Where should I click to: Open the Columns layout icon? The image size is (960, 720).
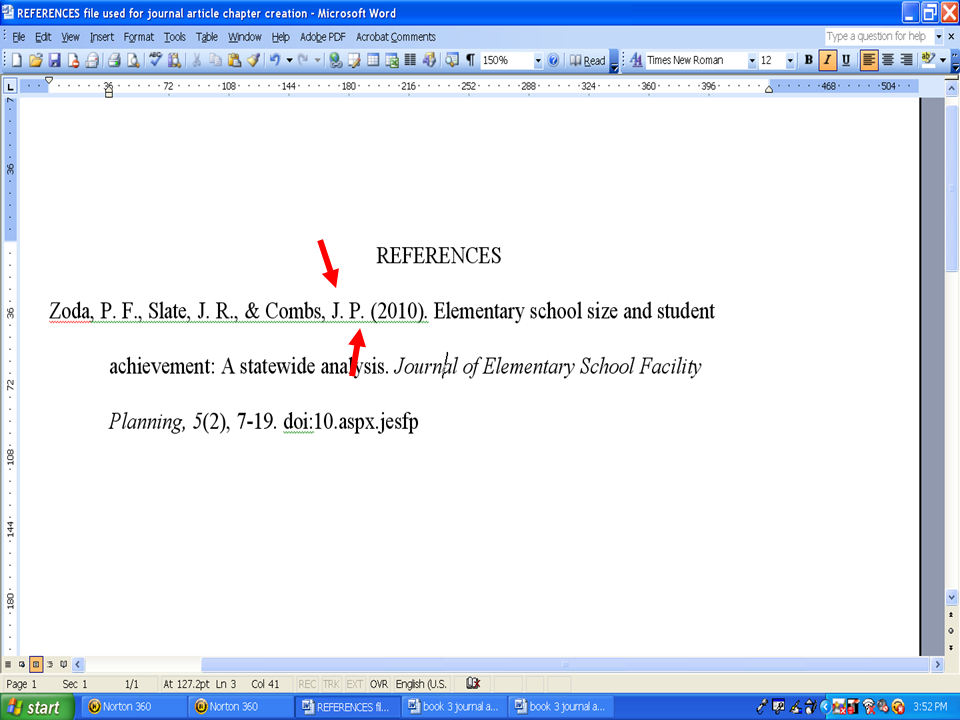(x=410, y=60)
